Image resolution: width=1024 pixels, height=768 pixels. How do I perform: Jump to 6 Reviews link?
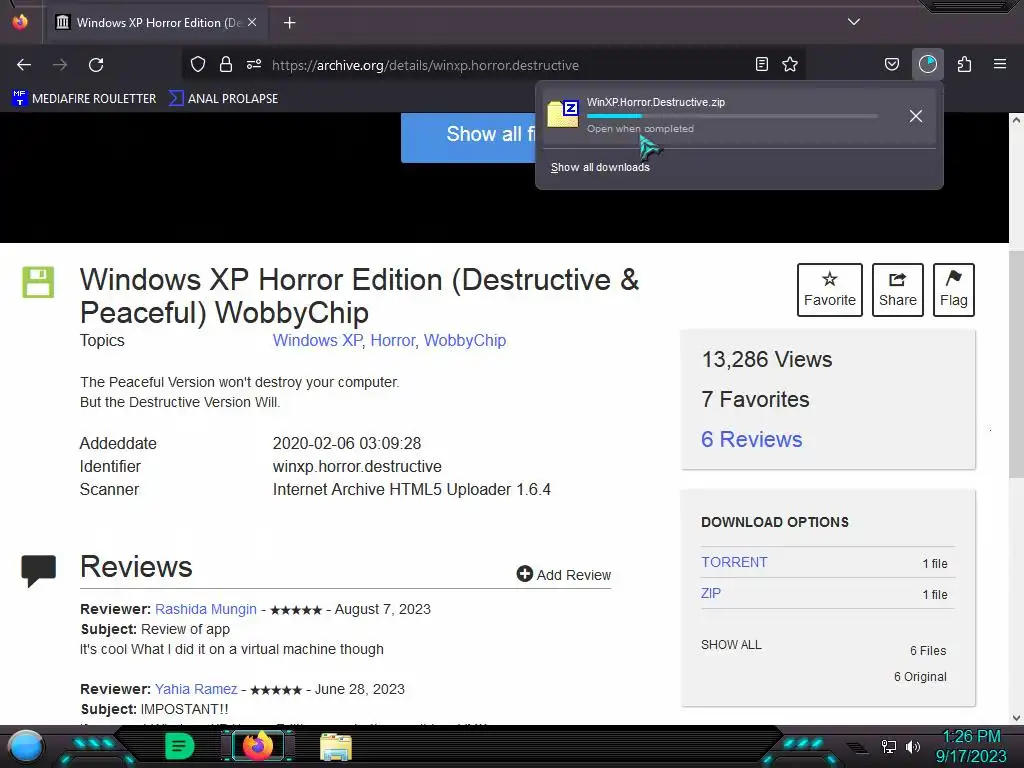point(751,440)
